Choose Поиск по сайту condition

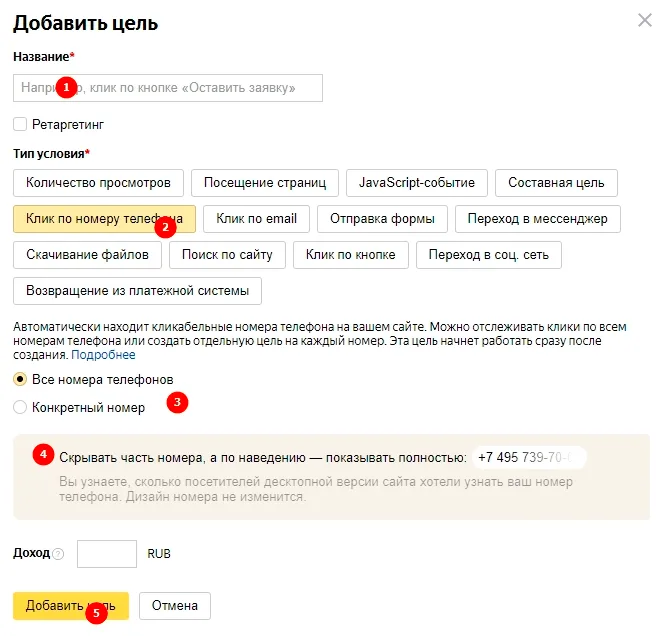tap(227, 255)
